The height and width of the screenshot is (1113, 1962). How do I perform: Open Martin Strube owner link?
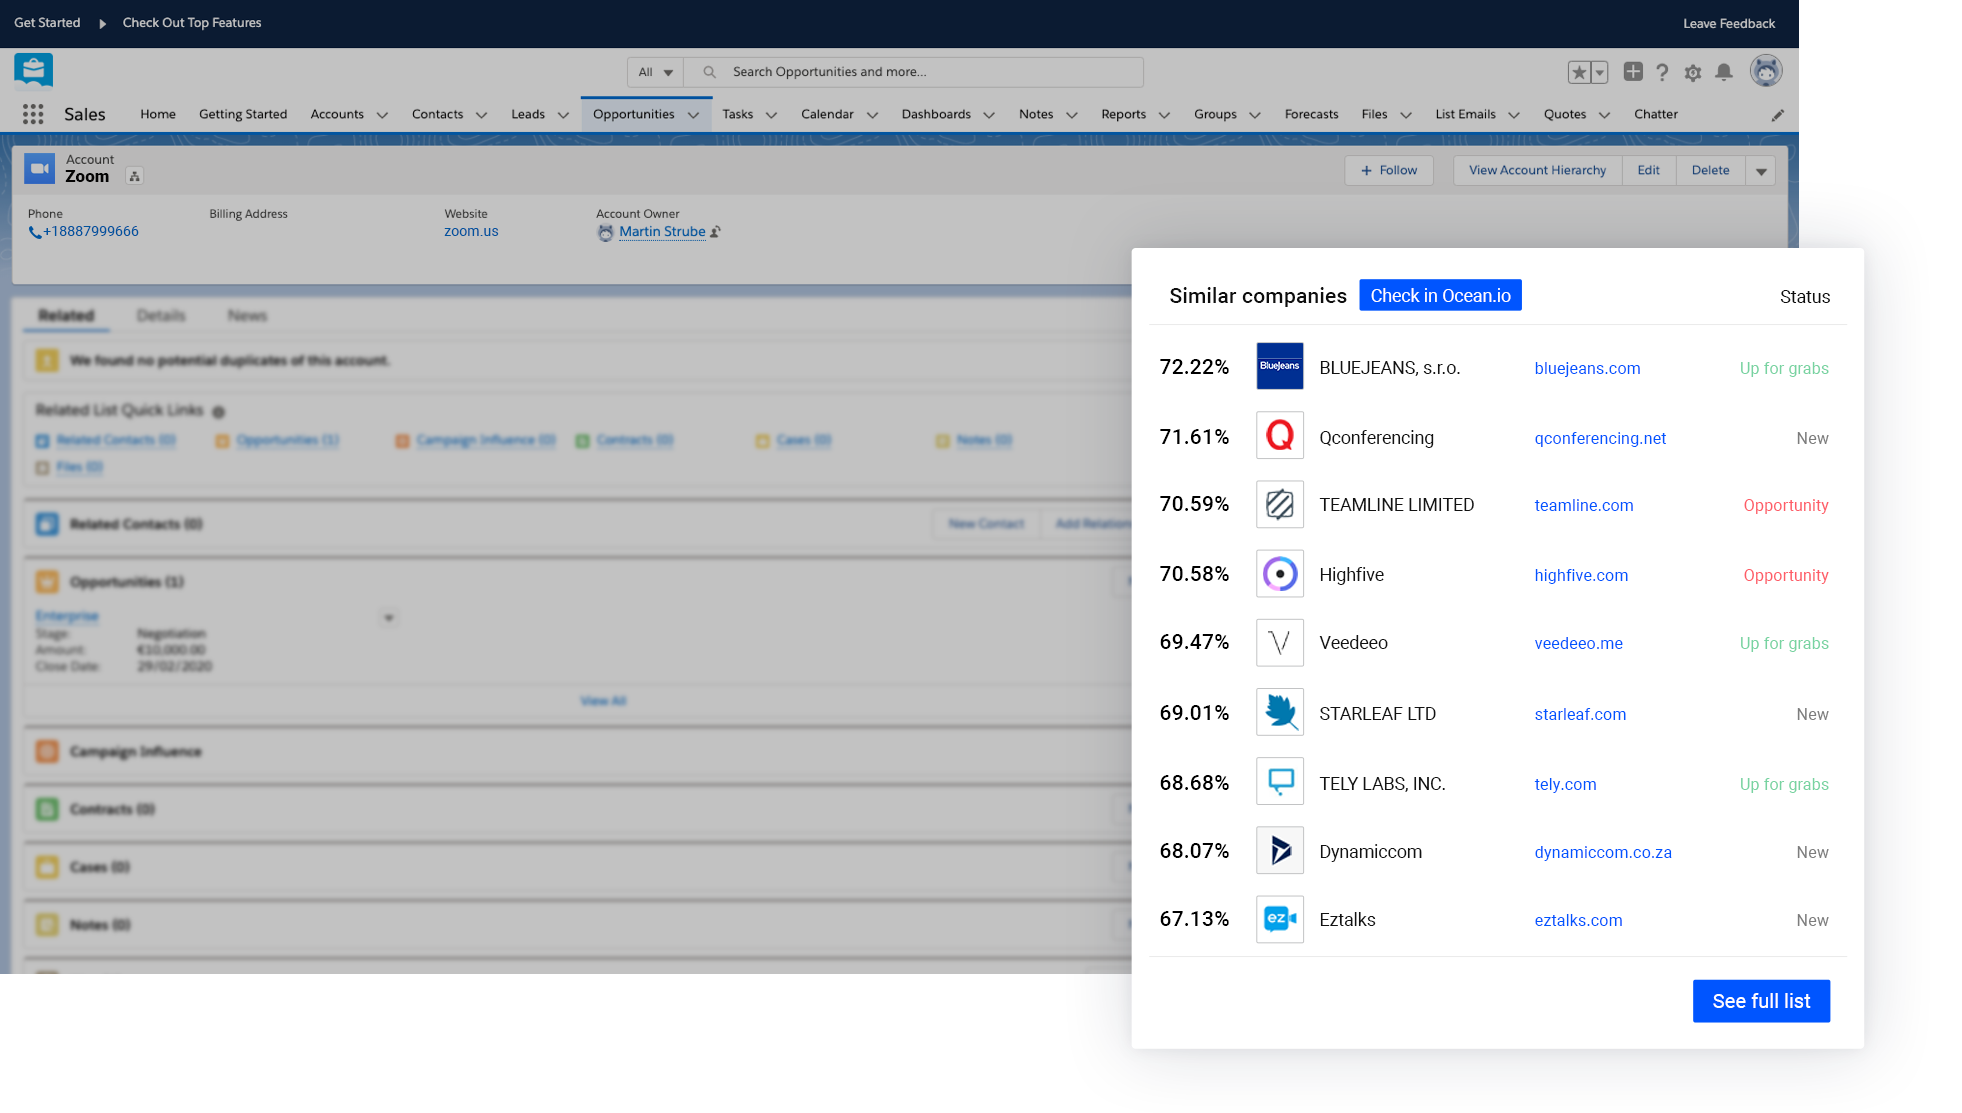click(662, 232)
